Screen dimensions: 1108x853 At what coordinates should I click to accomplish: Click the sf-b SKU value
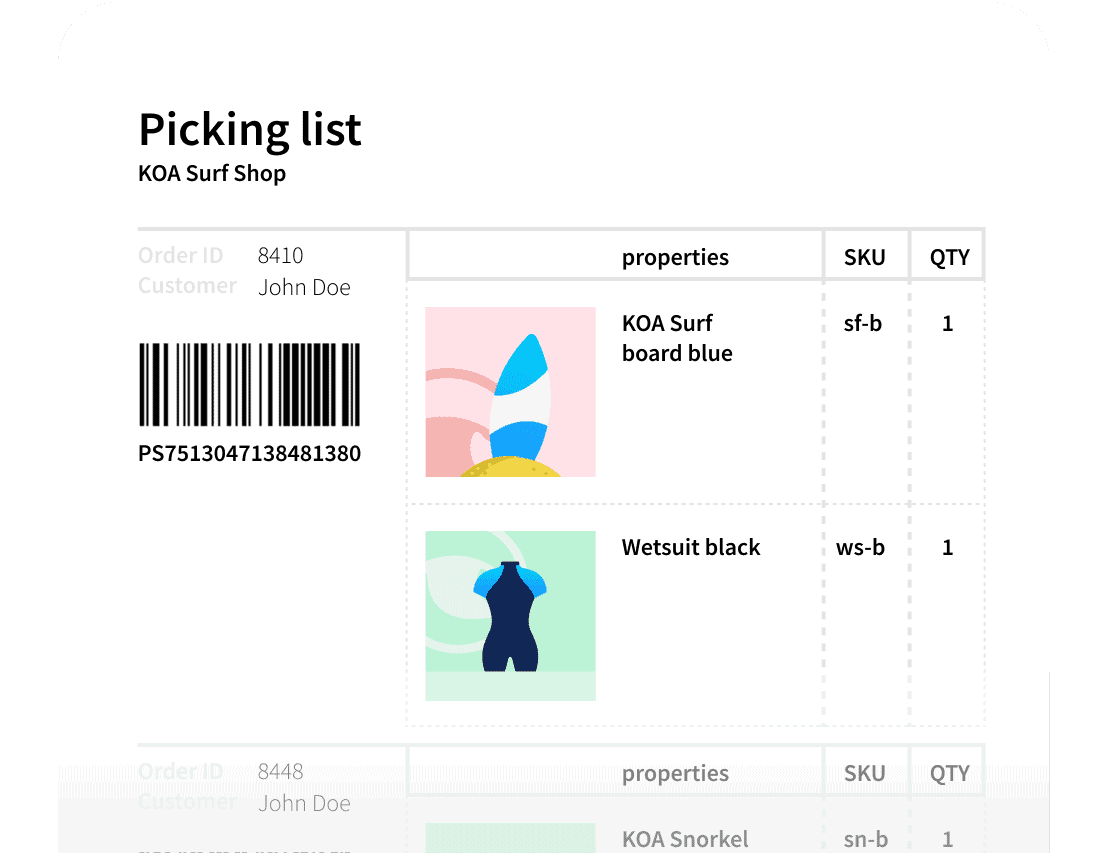click(x=862, y=323)
